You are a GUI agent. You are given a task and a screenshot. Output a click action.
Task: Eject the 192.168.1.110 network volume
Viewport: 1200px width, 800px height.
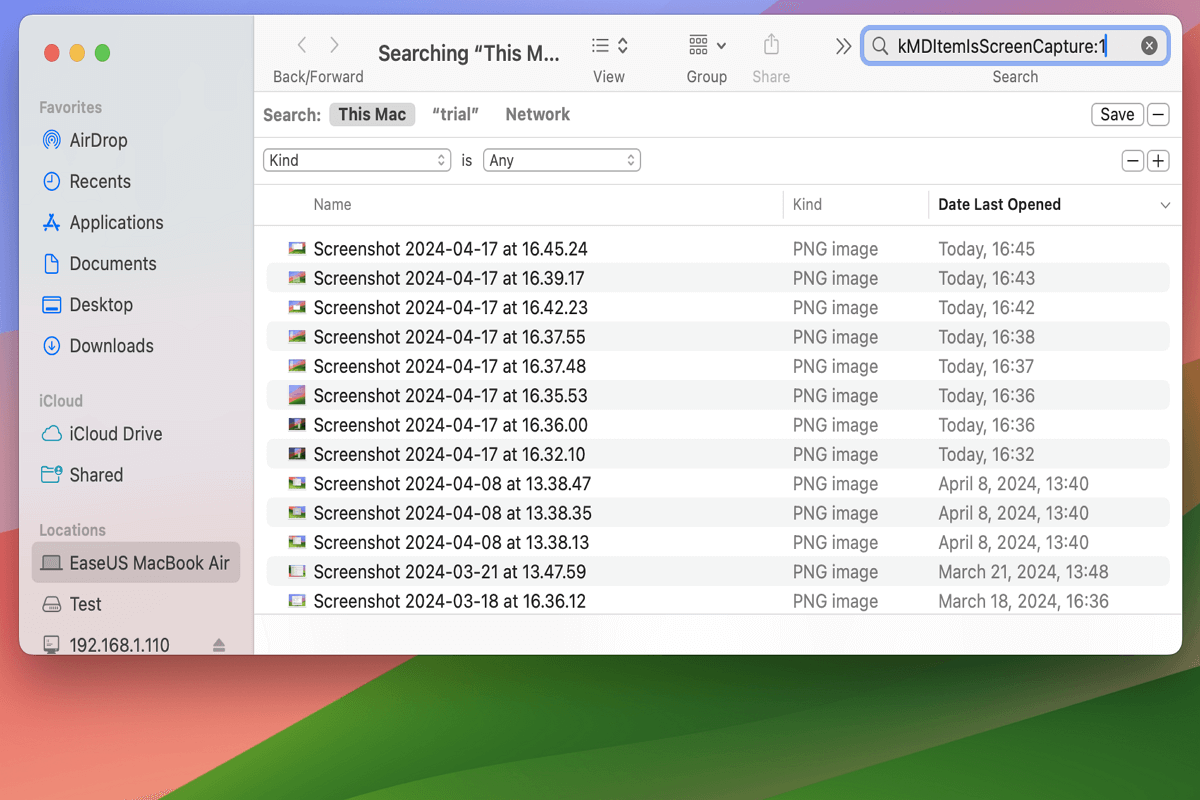[x=217, y=644]
